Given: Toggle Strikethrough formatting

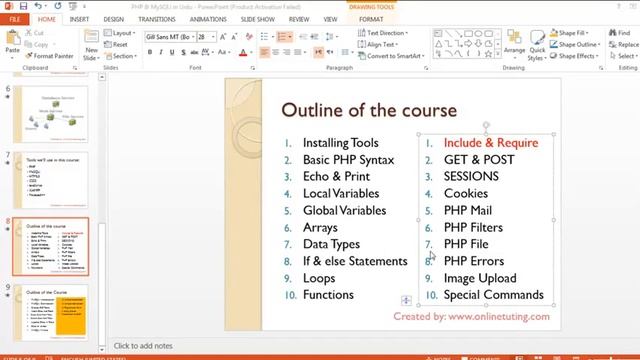Looking at the screenshot, I should [x=194, y=52].
